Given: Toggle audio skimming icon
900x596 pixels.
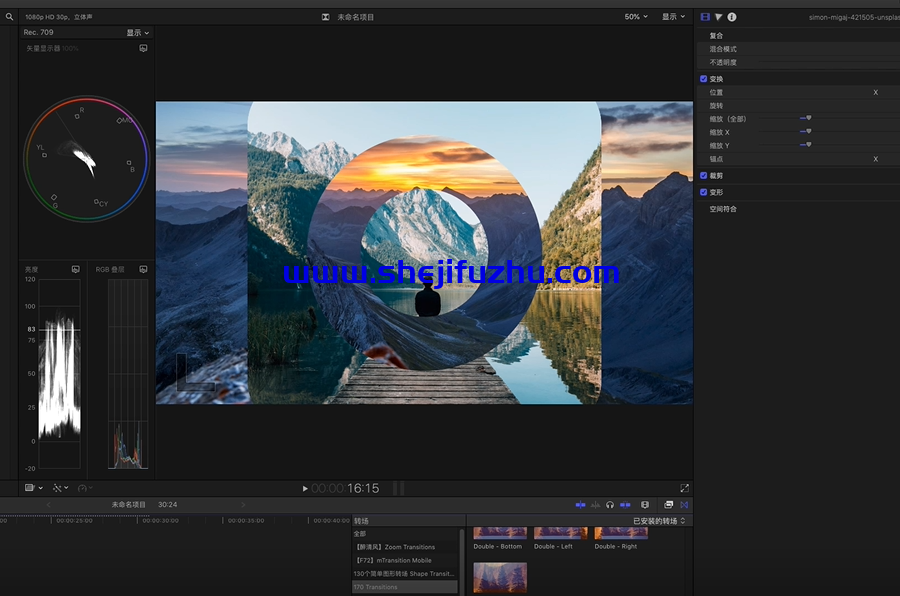Looking at the screenshot, I should click(595, 505).
